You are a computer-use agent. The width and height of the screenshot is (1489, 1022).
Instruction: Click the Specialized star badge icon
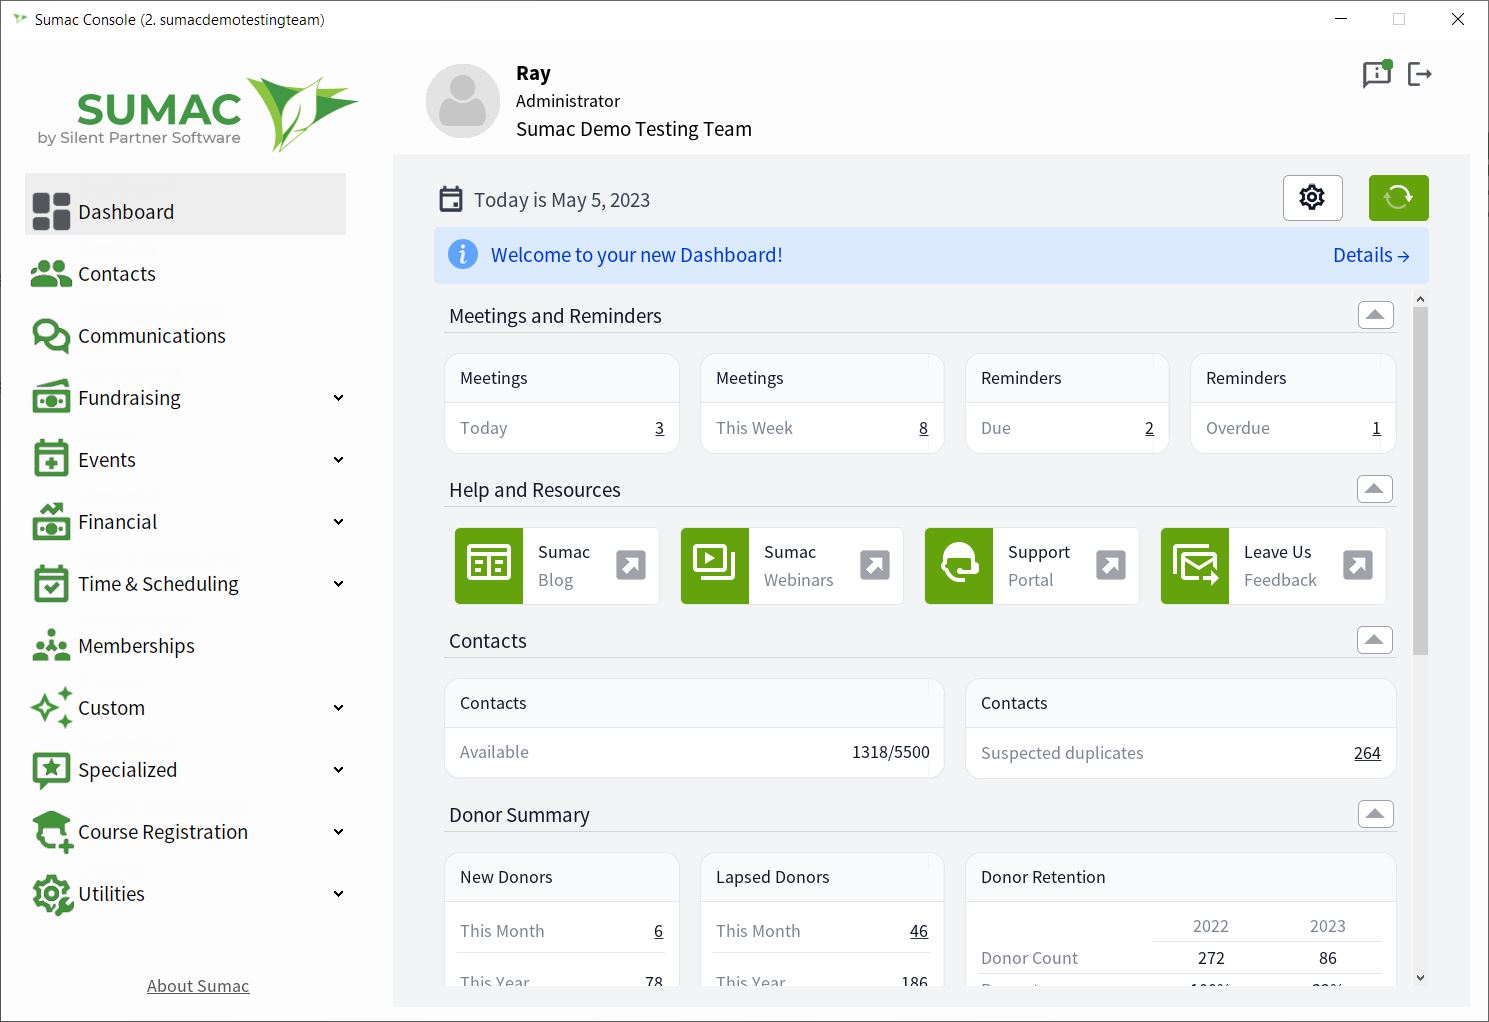pos(51,770)
